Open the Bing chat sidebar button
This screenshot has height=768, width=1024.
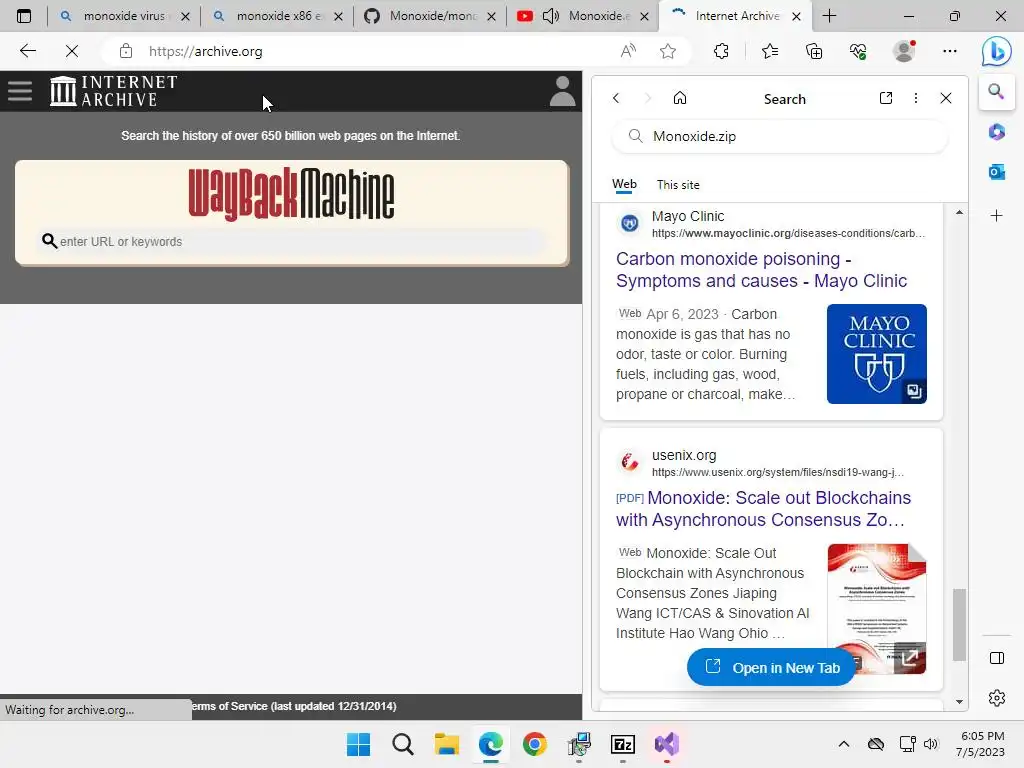point(997,52)
